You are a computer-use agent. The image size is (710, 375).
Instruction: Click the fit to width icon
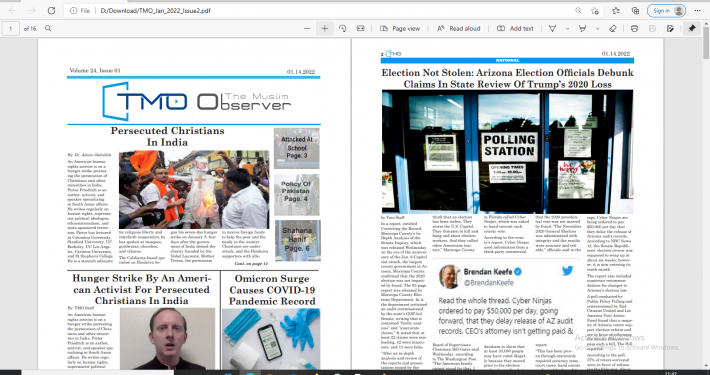pyautogui.click(x=360, y=29)
